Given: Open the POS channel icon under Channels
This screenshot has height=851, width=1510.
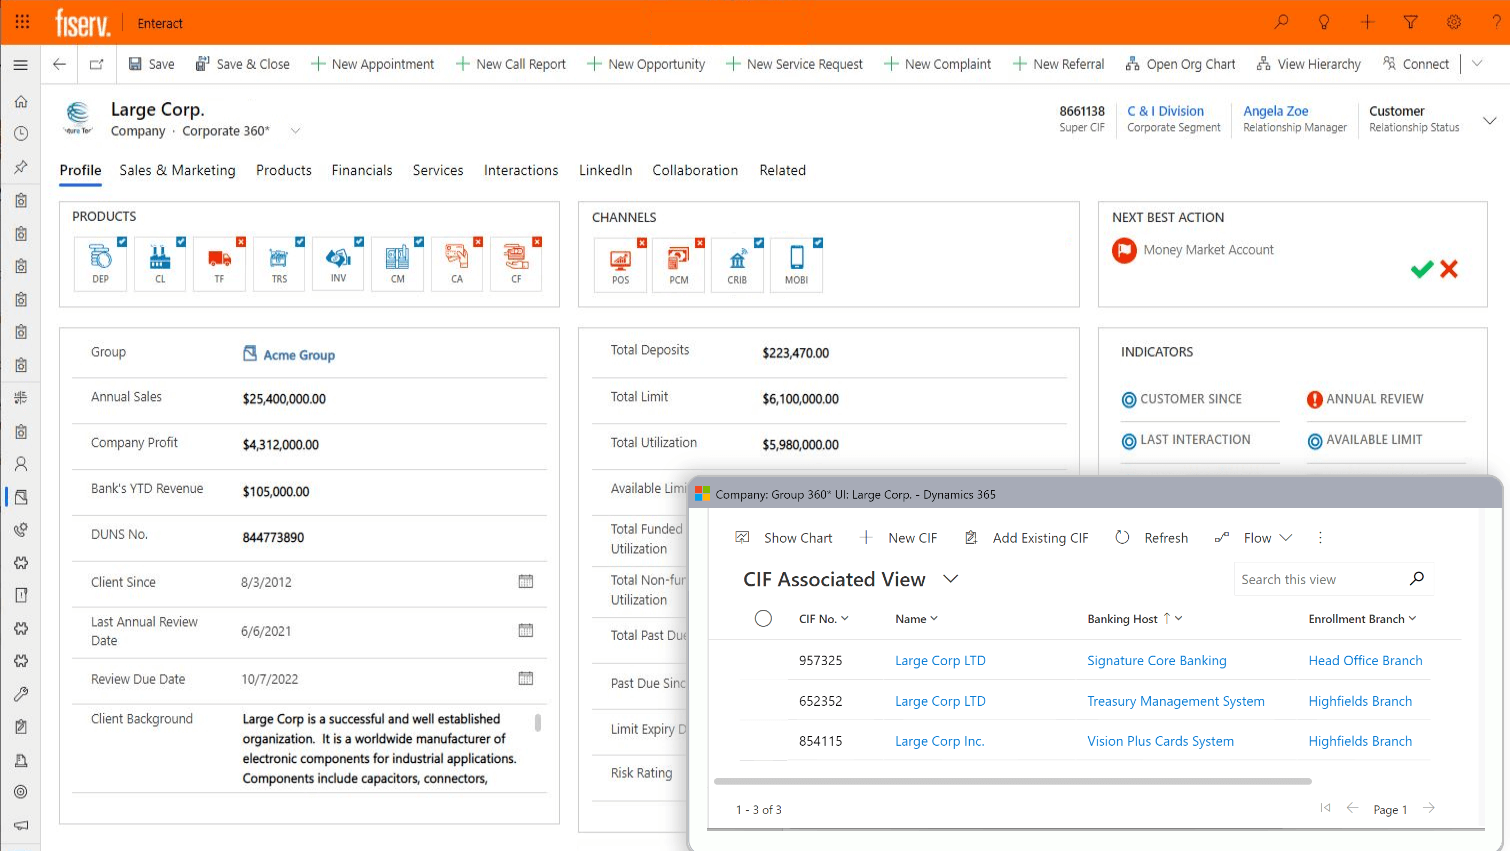Looking at the screenshot, I should click(620, 265).
